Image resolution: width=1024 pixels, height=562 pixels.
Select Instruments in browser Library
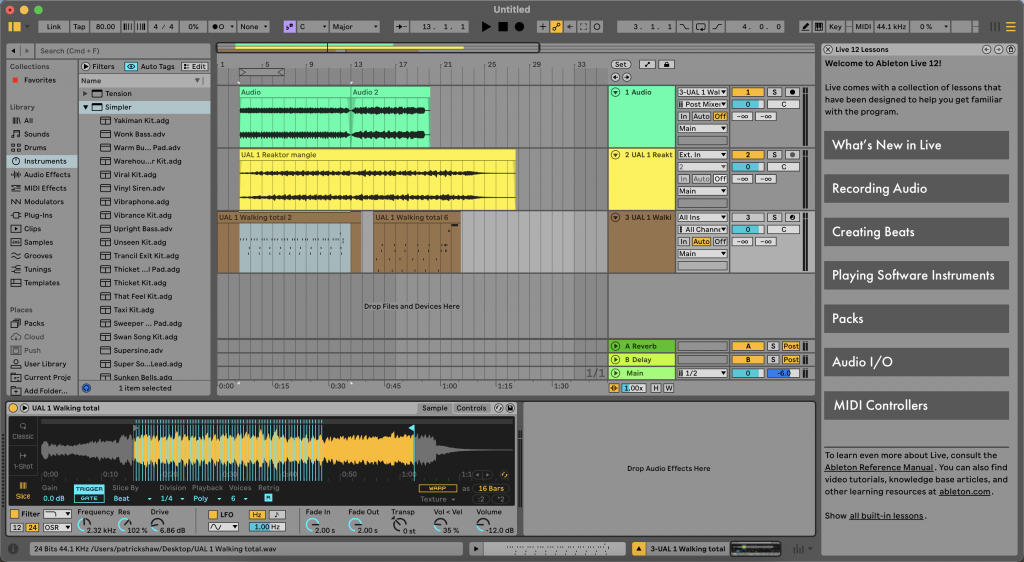tap(44, 161)
